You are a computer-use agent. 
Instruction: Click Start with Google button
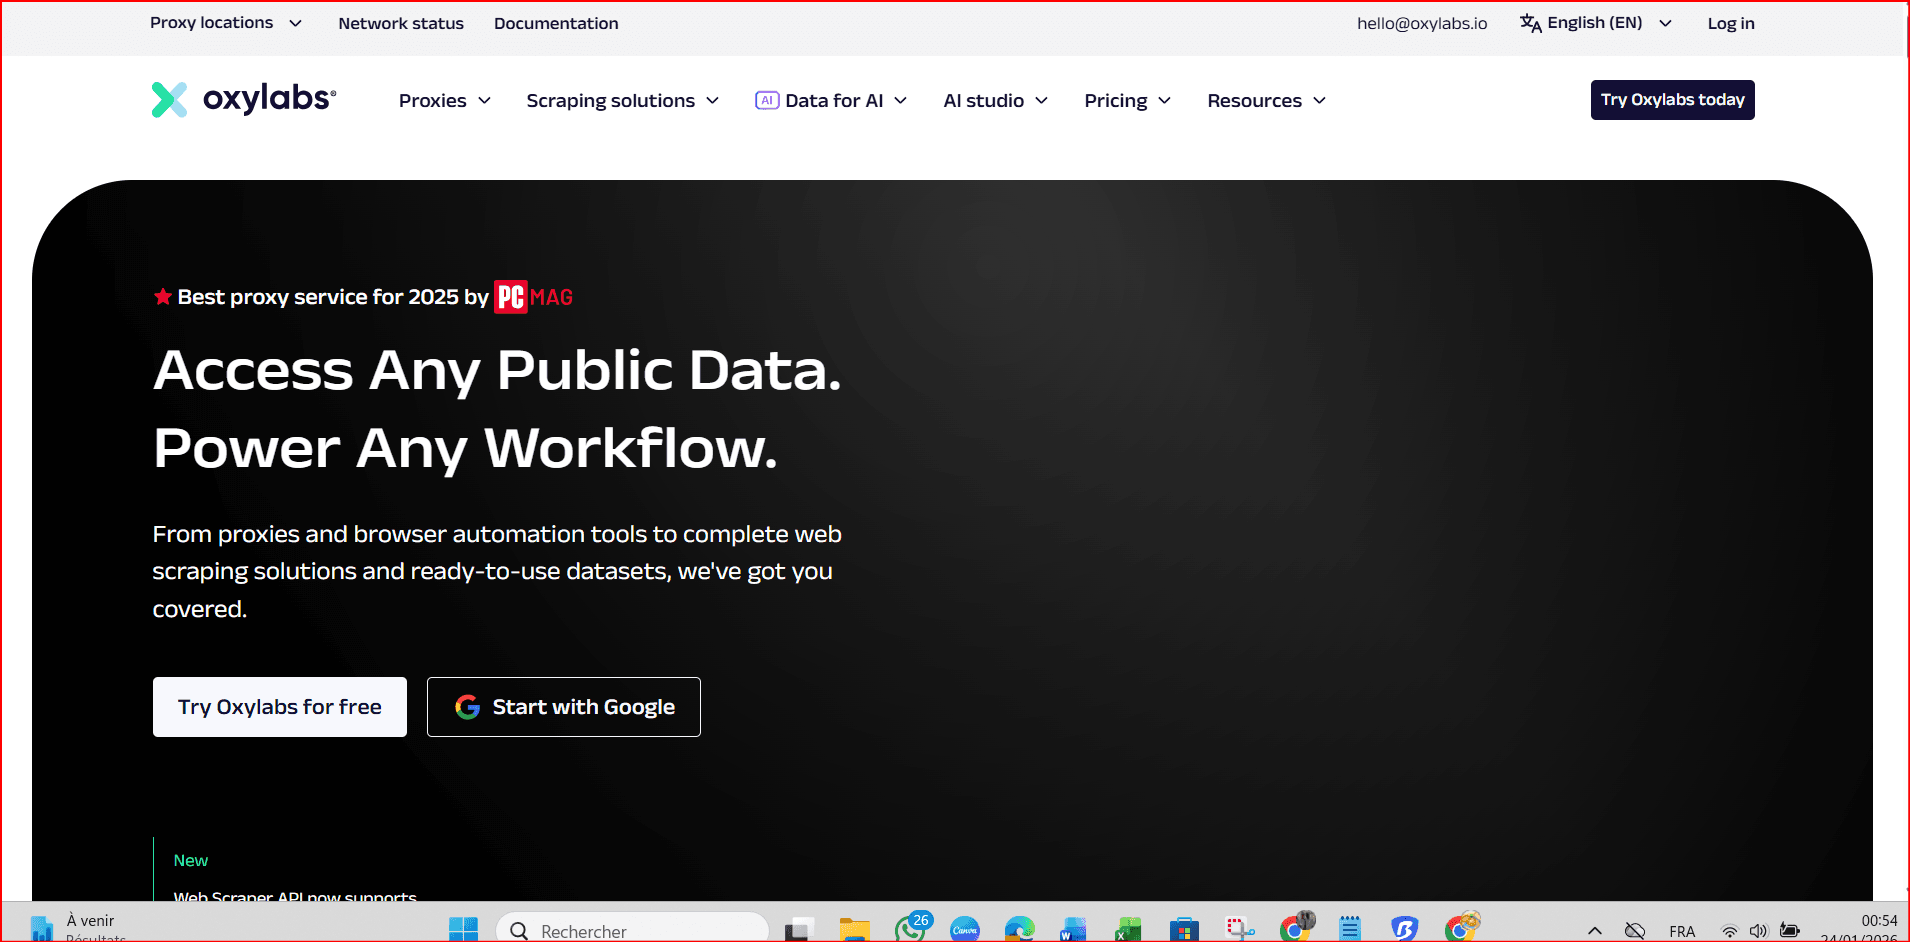(564, 707)
